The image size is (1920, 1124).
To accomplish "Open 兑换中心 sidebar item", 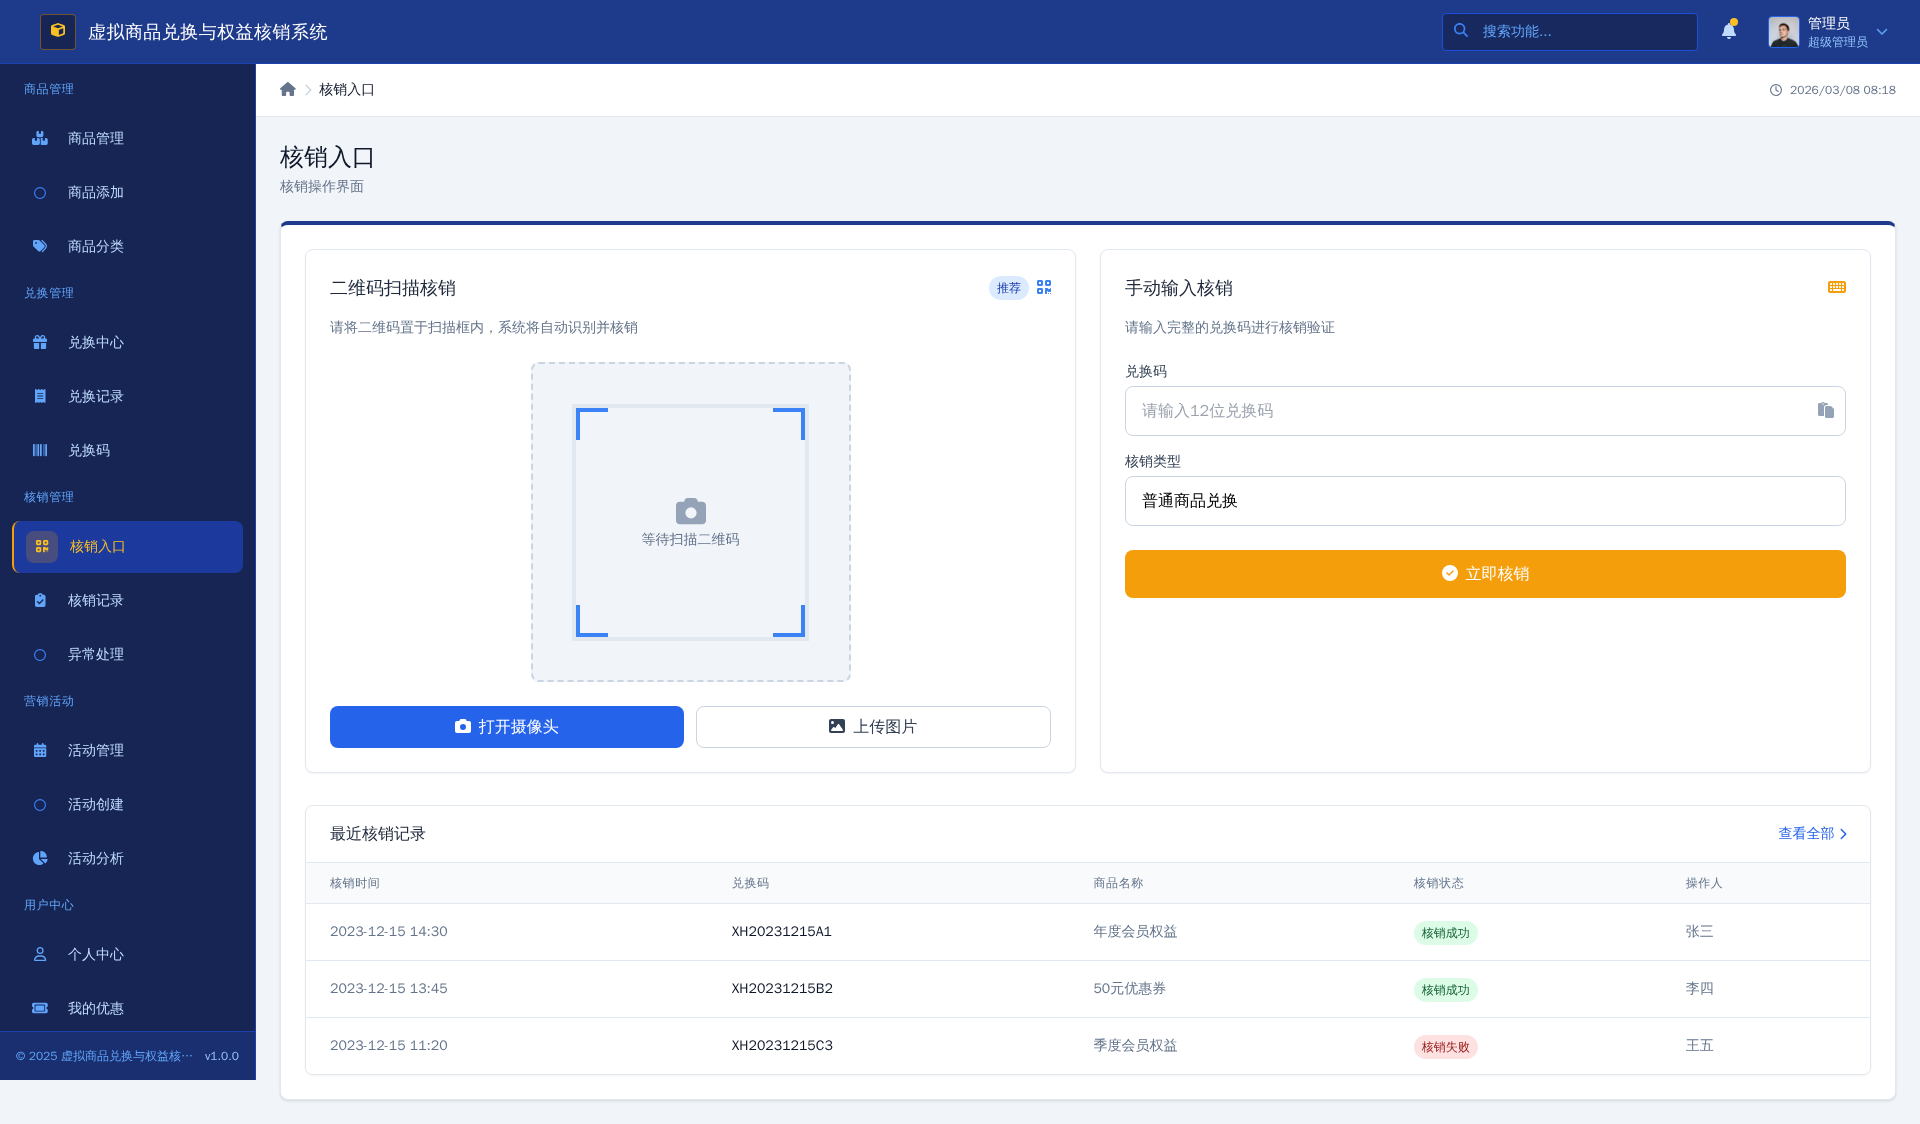I will [x=96, y=343].
